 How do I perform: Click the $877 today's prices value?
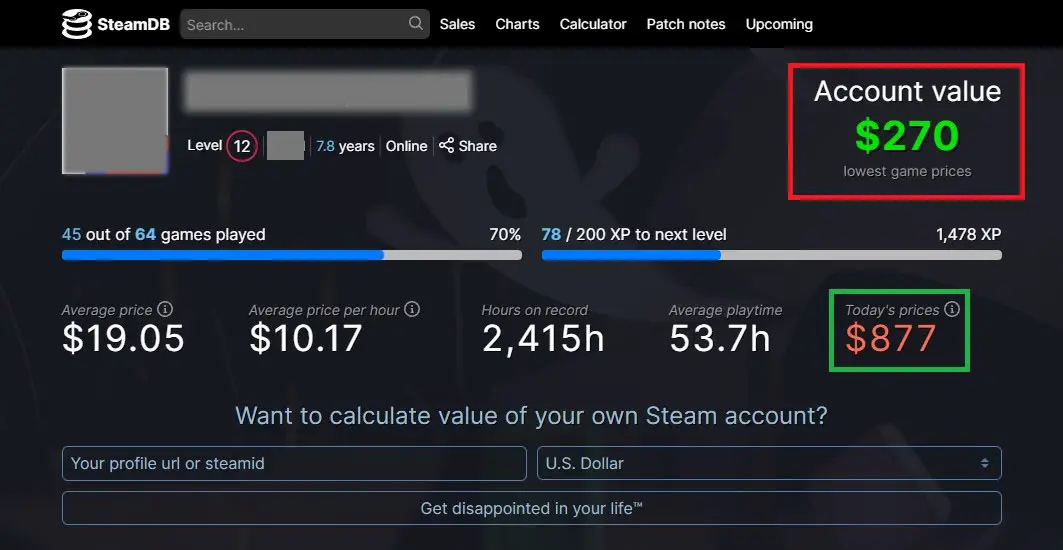(x=891, y=339)
